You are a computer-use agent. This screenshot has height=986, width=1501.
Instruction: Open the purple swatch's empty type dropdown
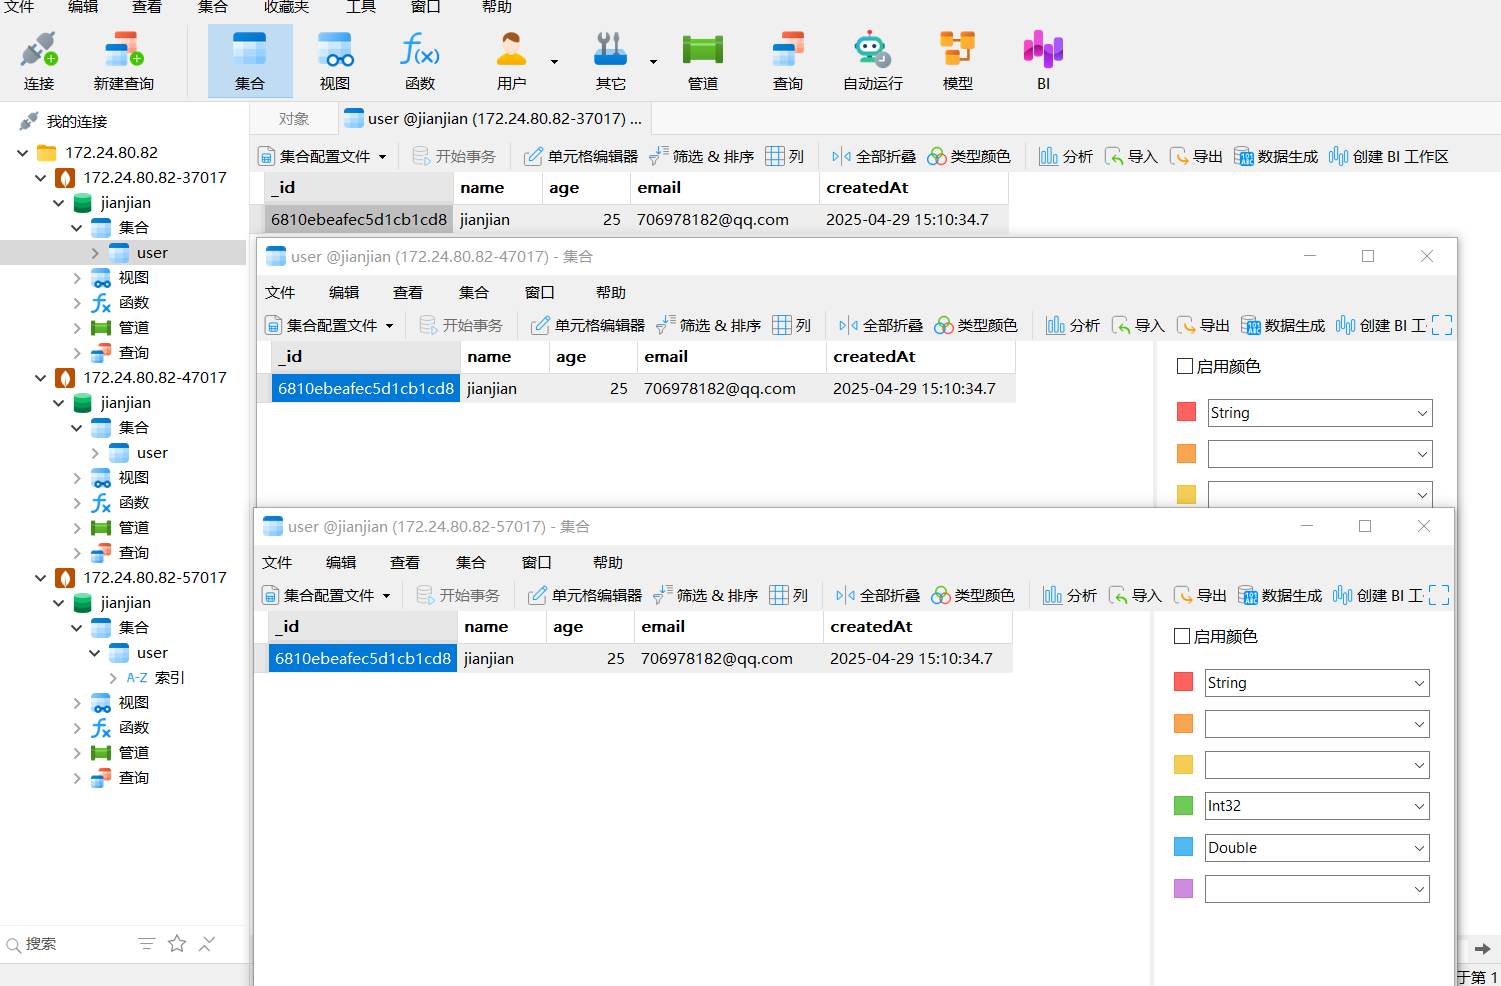tap(1317, 889)
